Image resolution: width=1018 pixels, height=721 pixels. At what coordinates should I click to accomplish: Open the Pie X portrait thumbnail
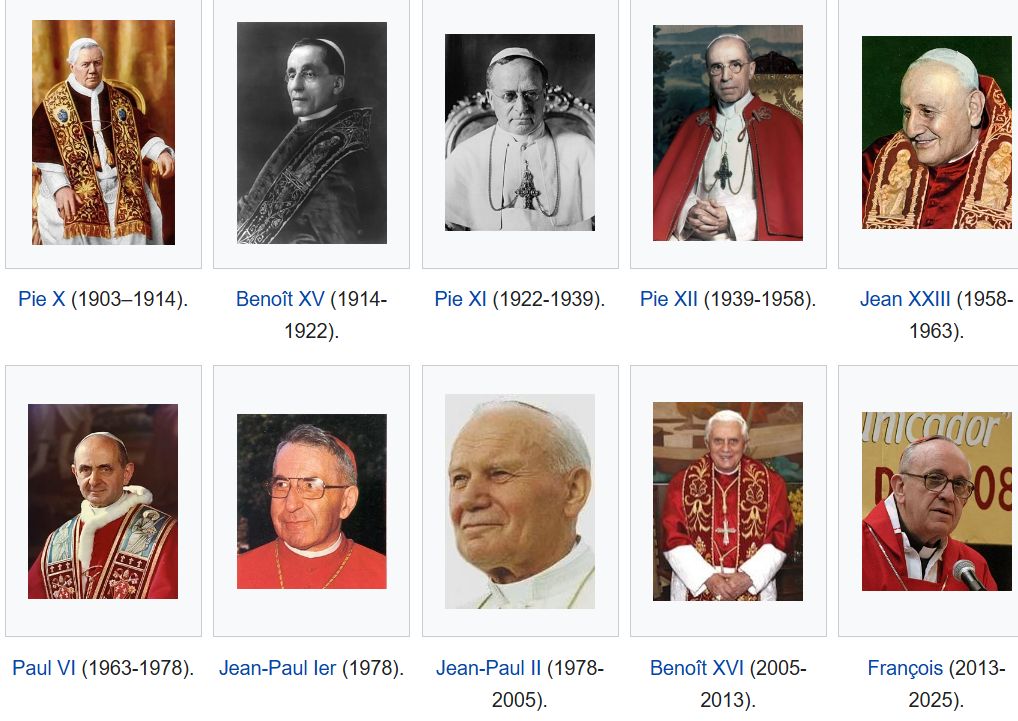[103, 132]
